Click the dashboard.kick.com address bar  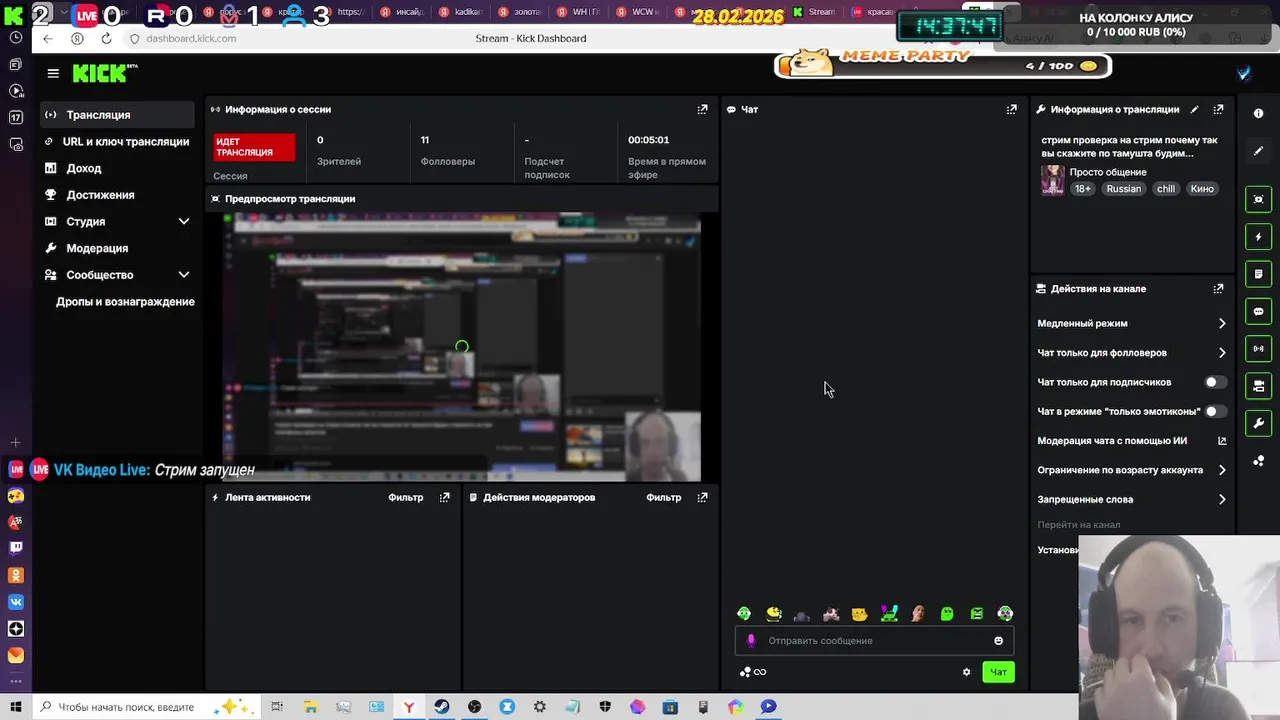pos(191,38)
